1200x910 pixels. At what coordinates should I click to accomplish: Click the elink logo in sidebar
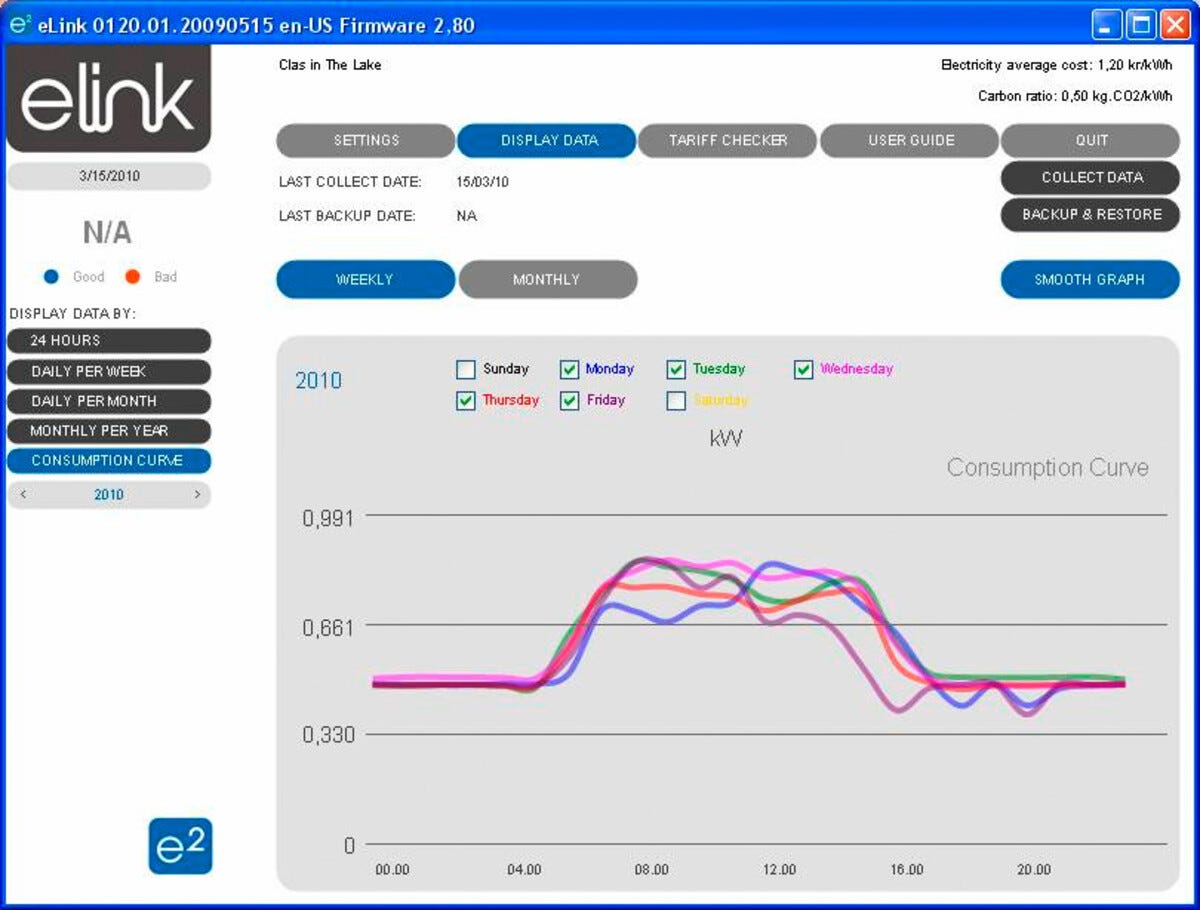tap(108, 99)
